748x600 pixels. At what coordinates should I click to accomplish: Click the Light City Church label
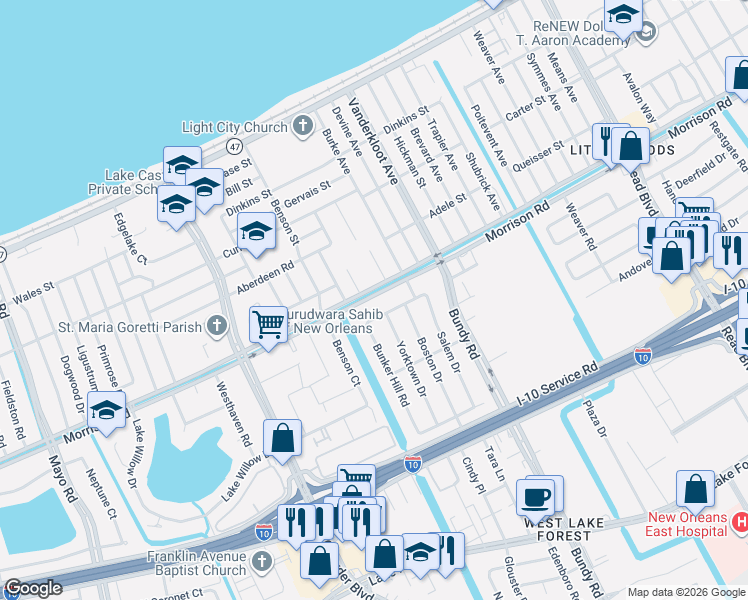(235, 127)
